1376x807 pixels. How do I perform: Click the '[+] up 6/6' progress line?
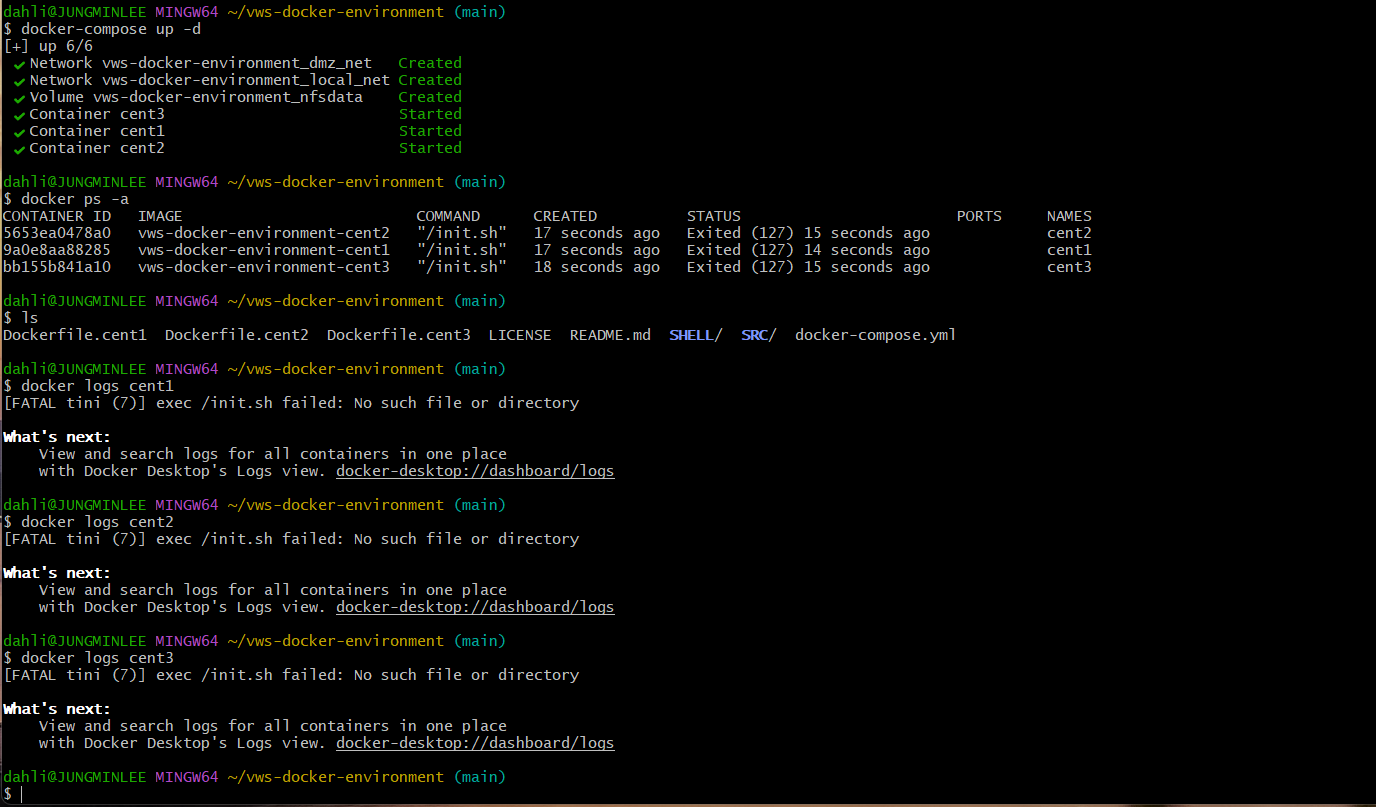click(48, 46)
